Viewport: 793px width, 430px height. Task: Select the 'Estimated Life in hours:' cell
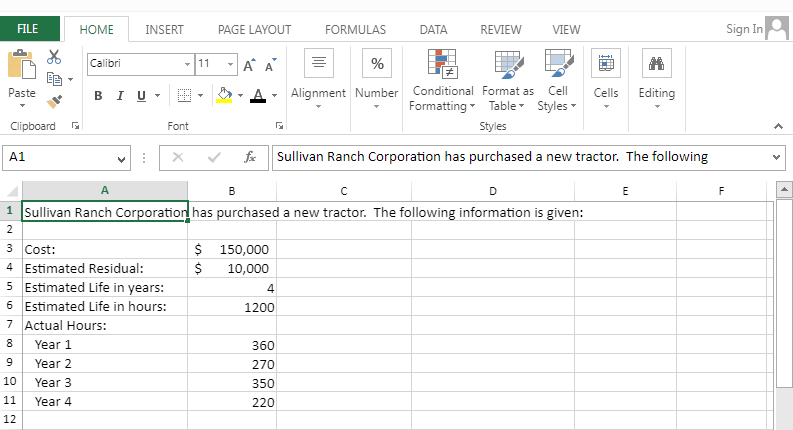coord(105,307)
